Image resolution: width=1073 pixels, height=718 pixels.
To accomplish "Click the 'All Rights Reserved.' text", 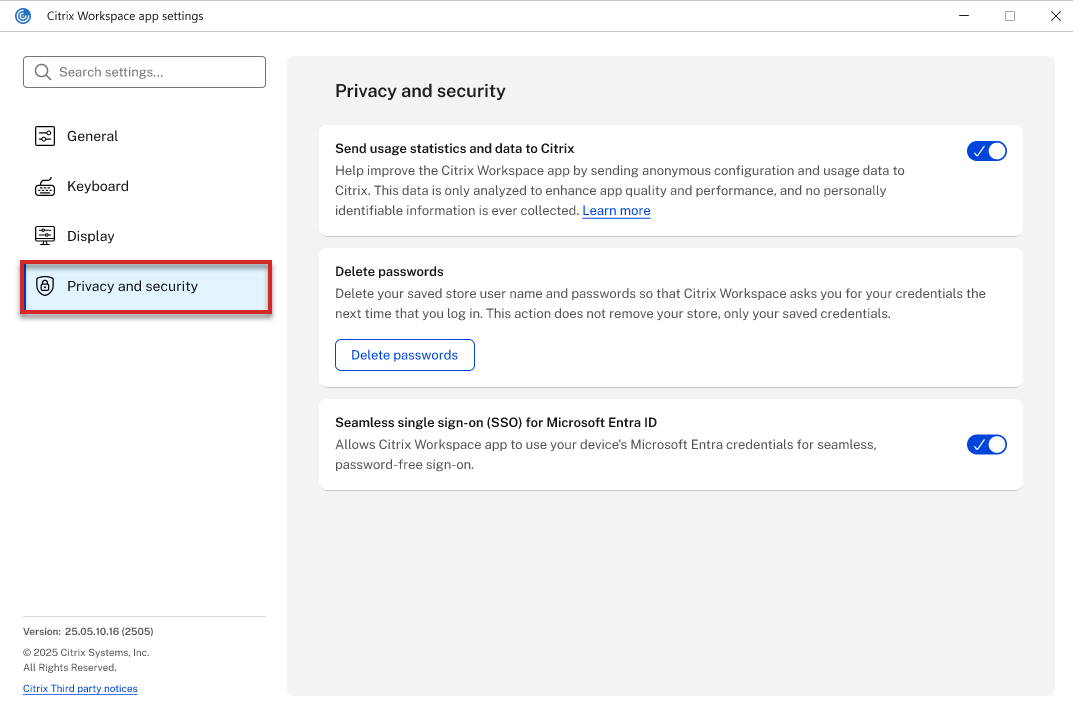I will pyautogui.click(x=70, y=668).
